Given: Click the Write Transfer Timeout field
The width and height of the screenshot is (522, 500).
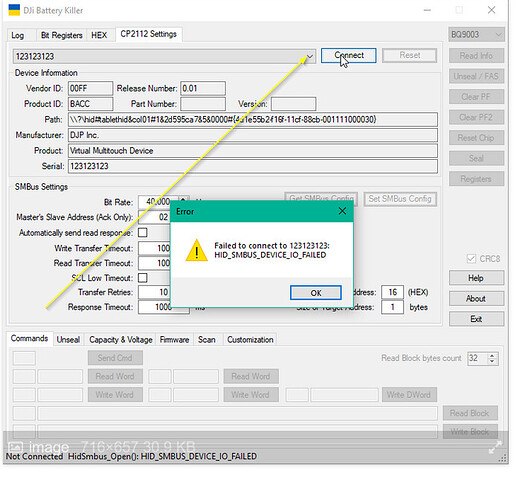Looking at the screenshot, I should [154, 248].
